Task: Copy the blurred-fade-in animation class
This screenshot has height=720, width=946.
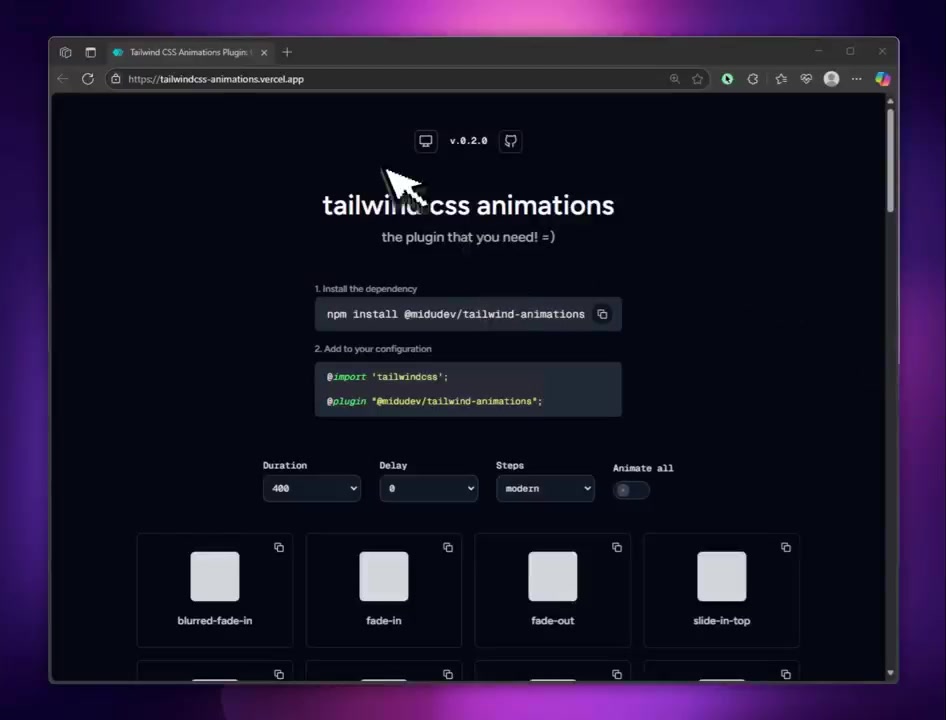Action: click(279, 547)
